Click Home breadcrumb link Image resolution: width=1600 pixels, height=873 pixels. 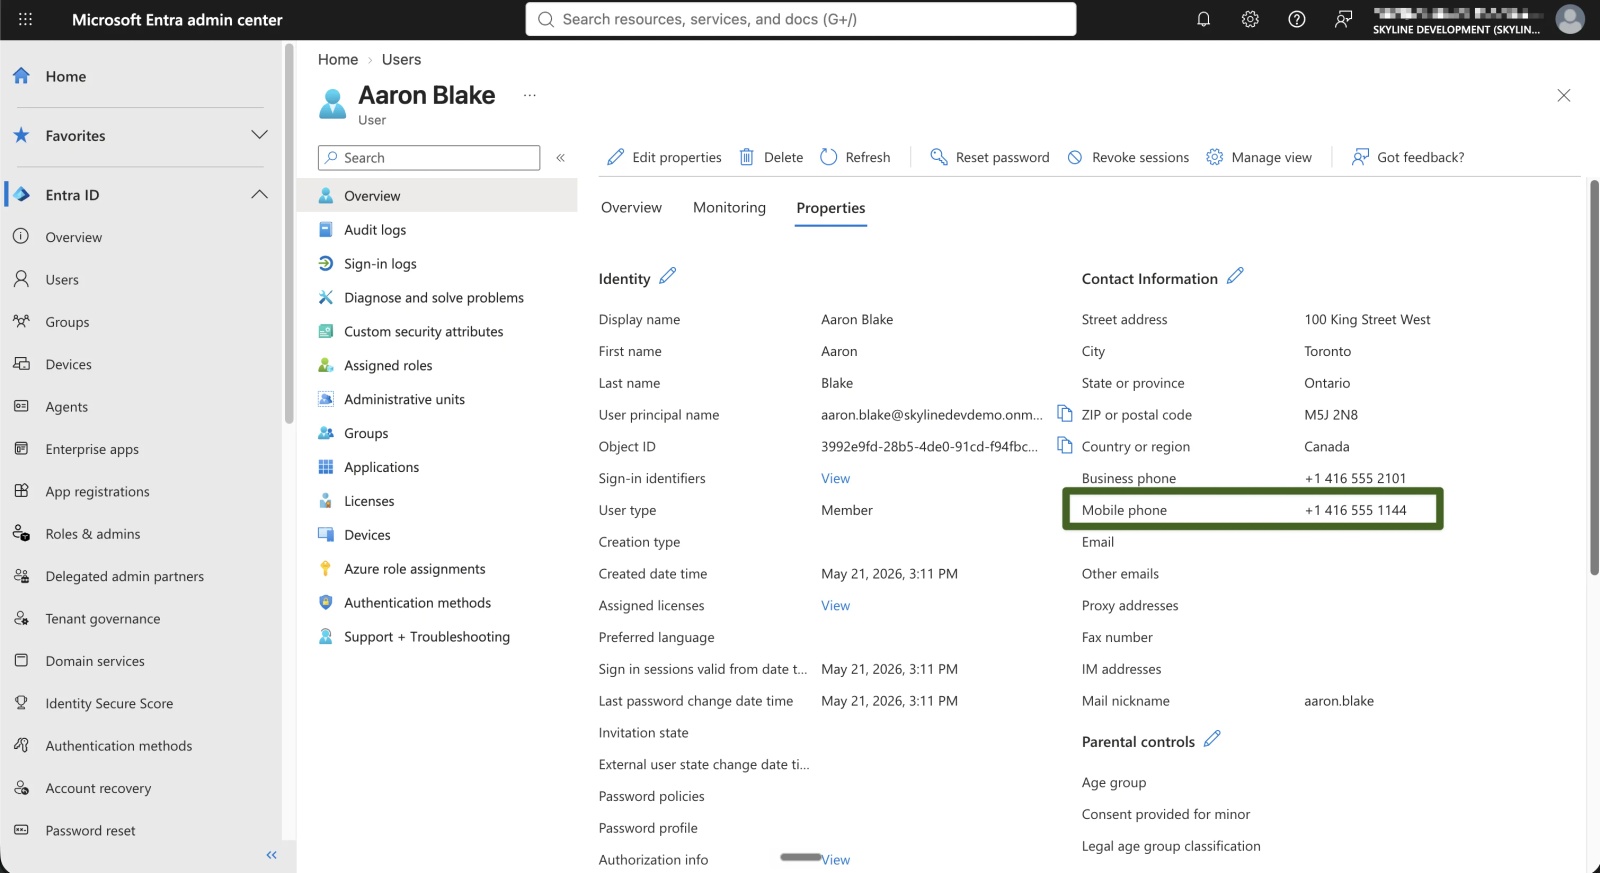[338, 59]
